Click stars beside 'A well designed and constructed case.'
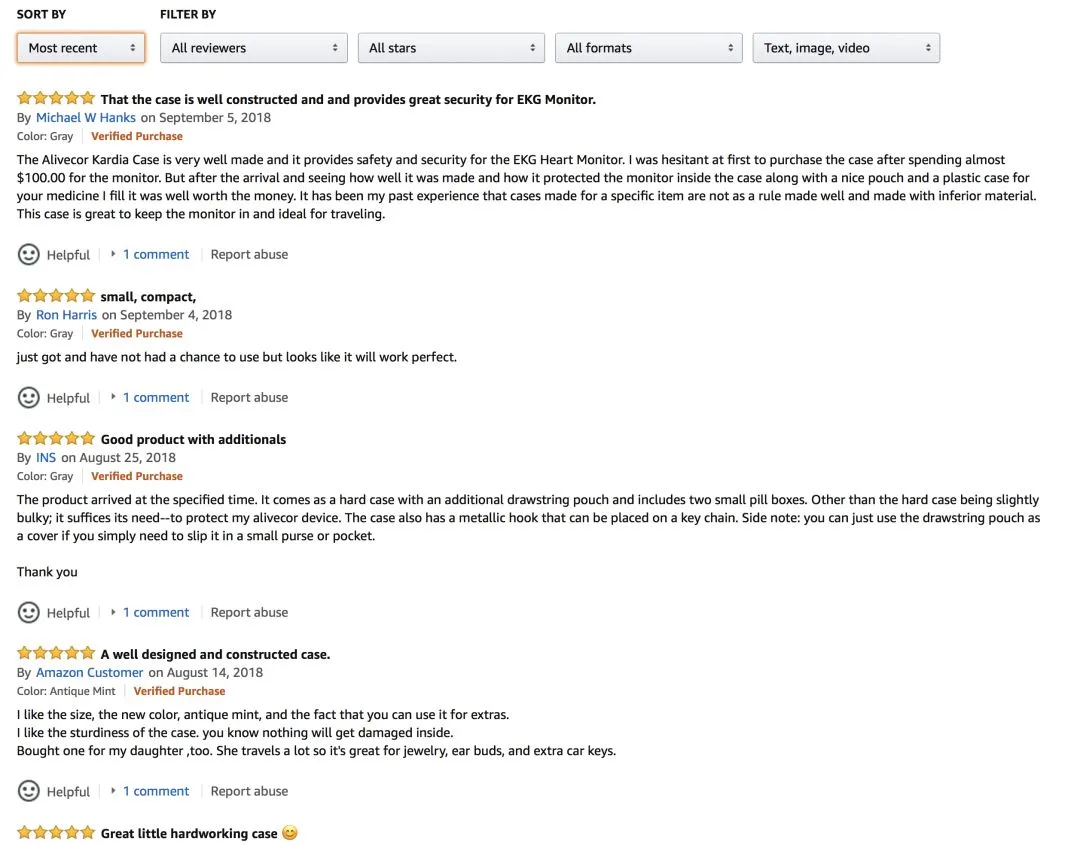 pyautogui.click(x=56, y=653)
